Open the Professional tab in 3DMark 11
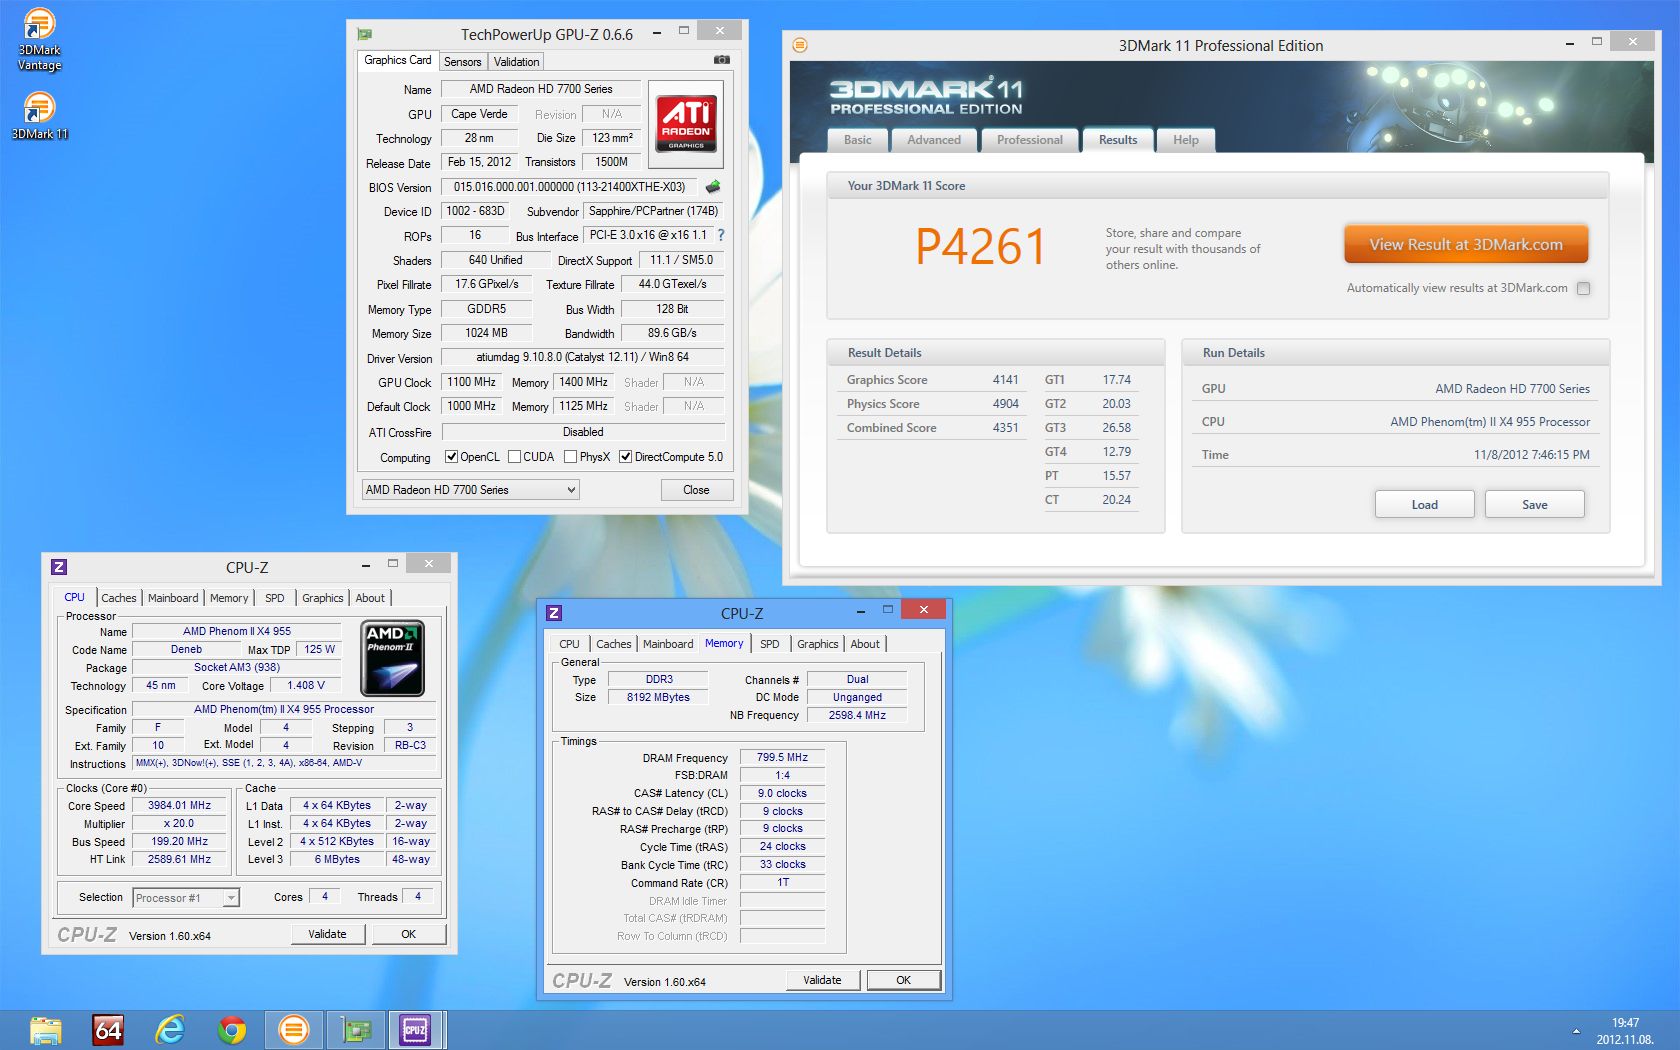The height and width of the screenshot is (1050, 1680). coord(1029,140)
